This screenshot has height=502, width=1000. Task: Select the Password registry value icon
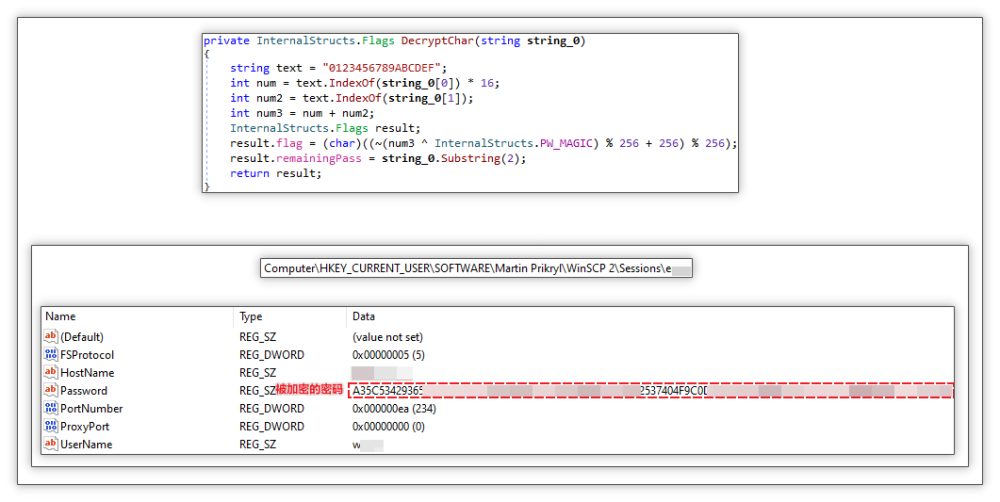click(x=51, y=391)
